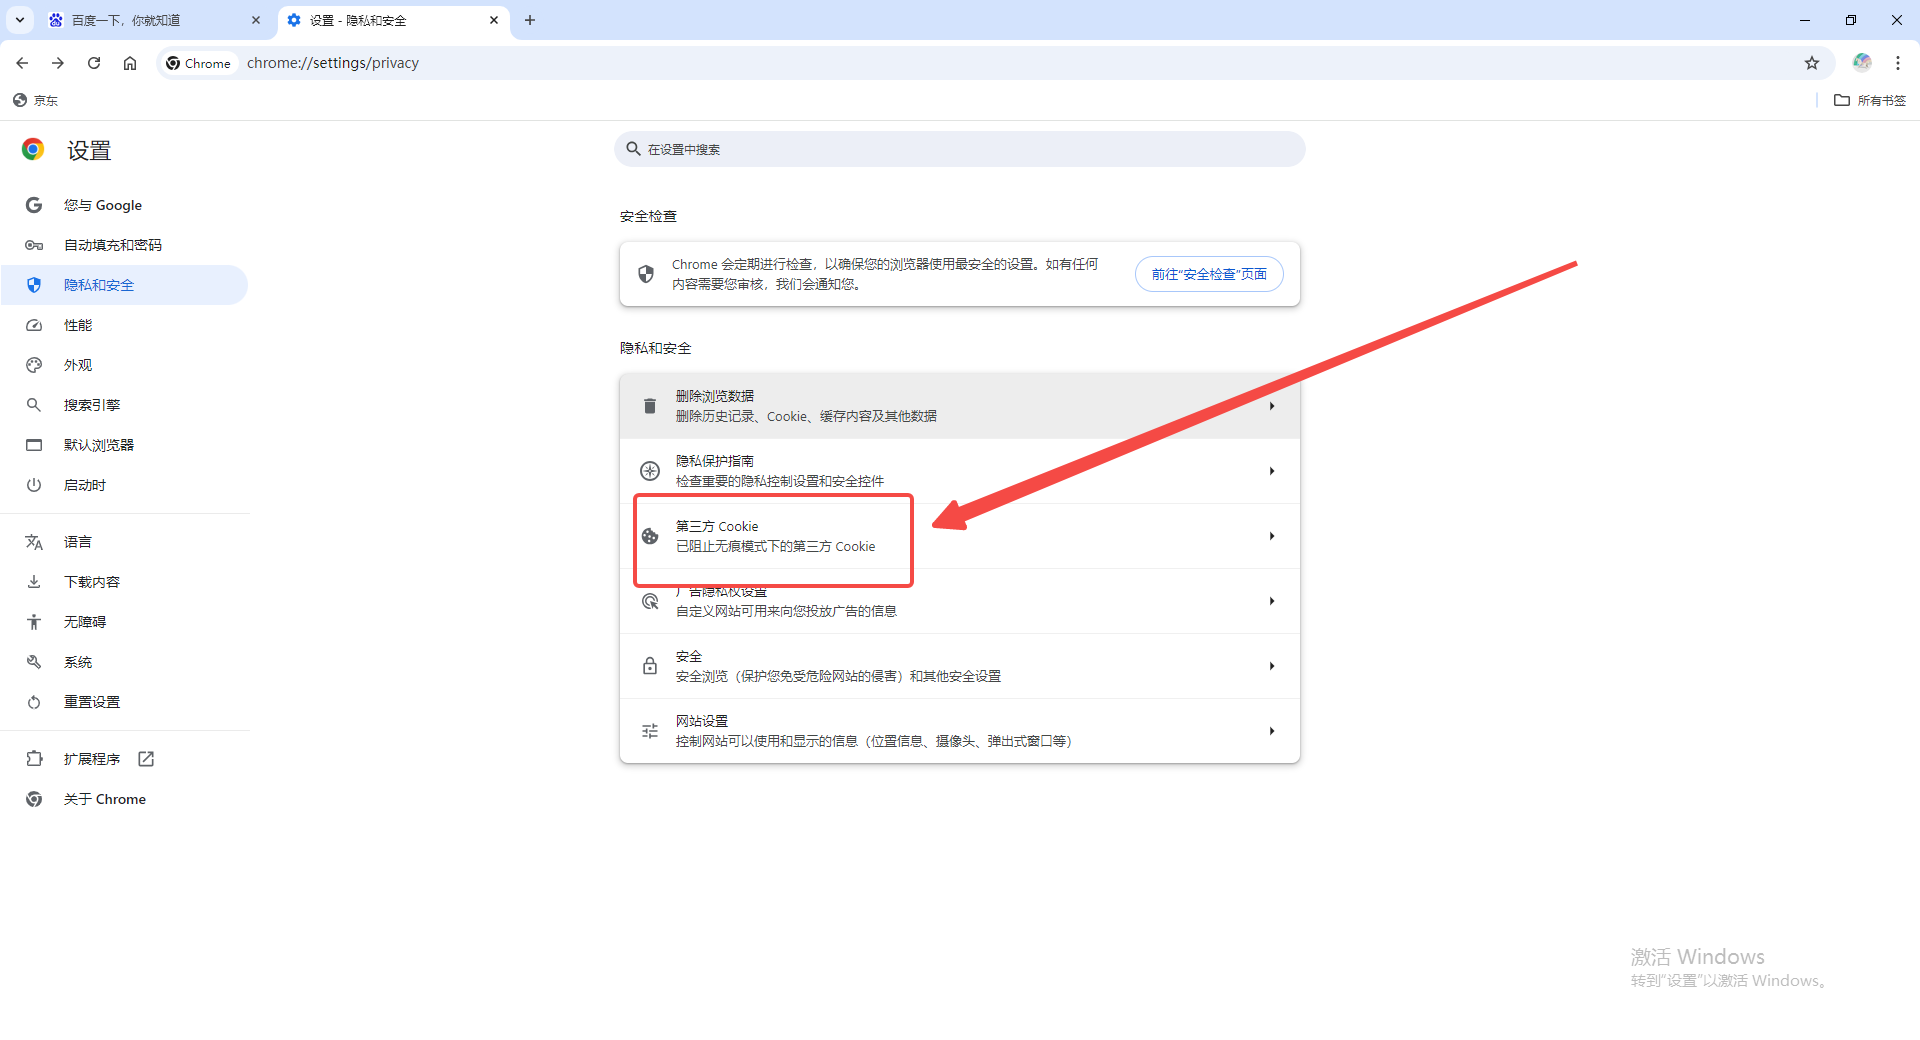Click the Chrome site info chip
The image size is (1920, 1040).
tap(198, 63)
